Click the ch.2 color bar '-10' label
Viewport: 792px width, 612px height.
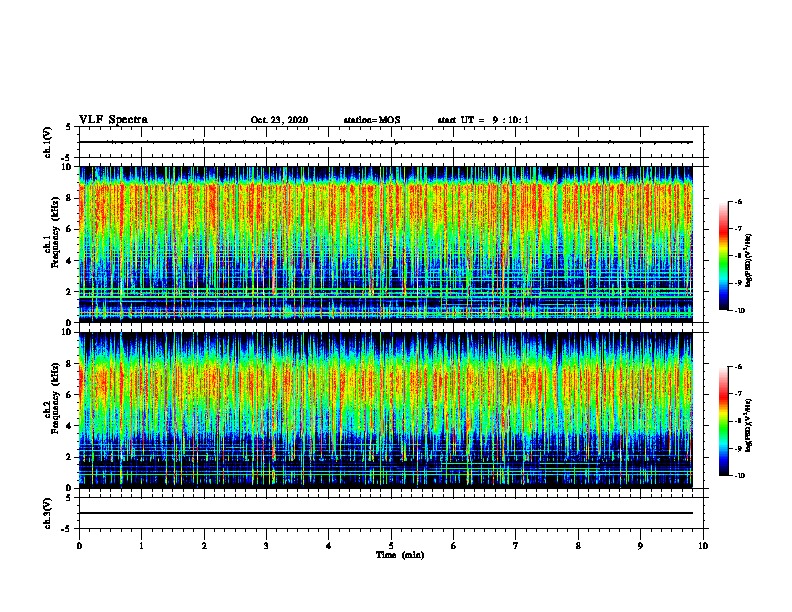click(x=739, y=475)
